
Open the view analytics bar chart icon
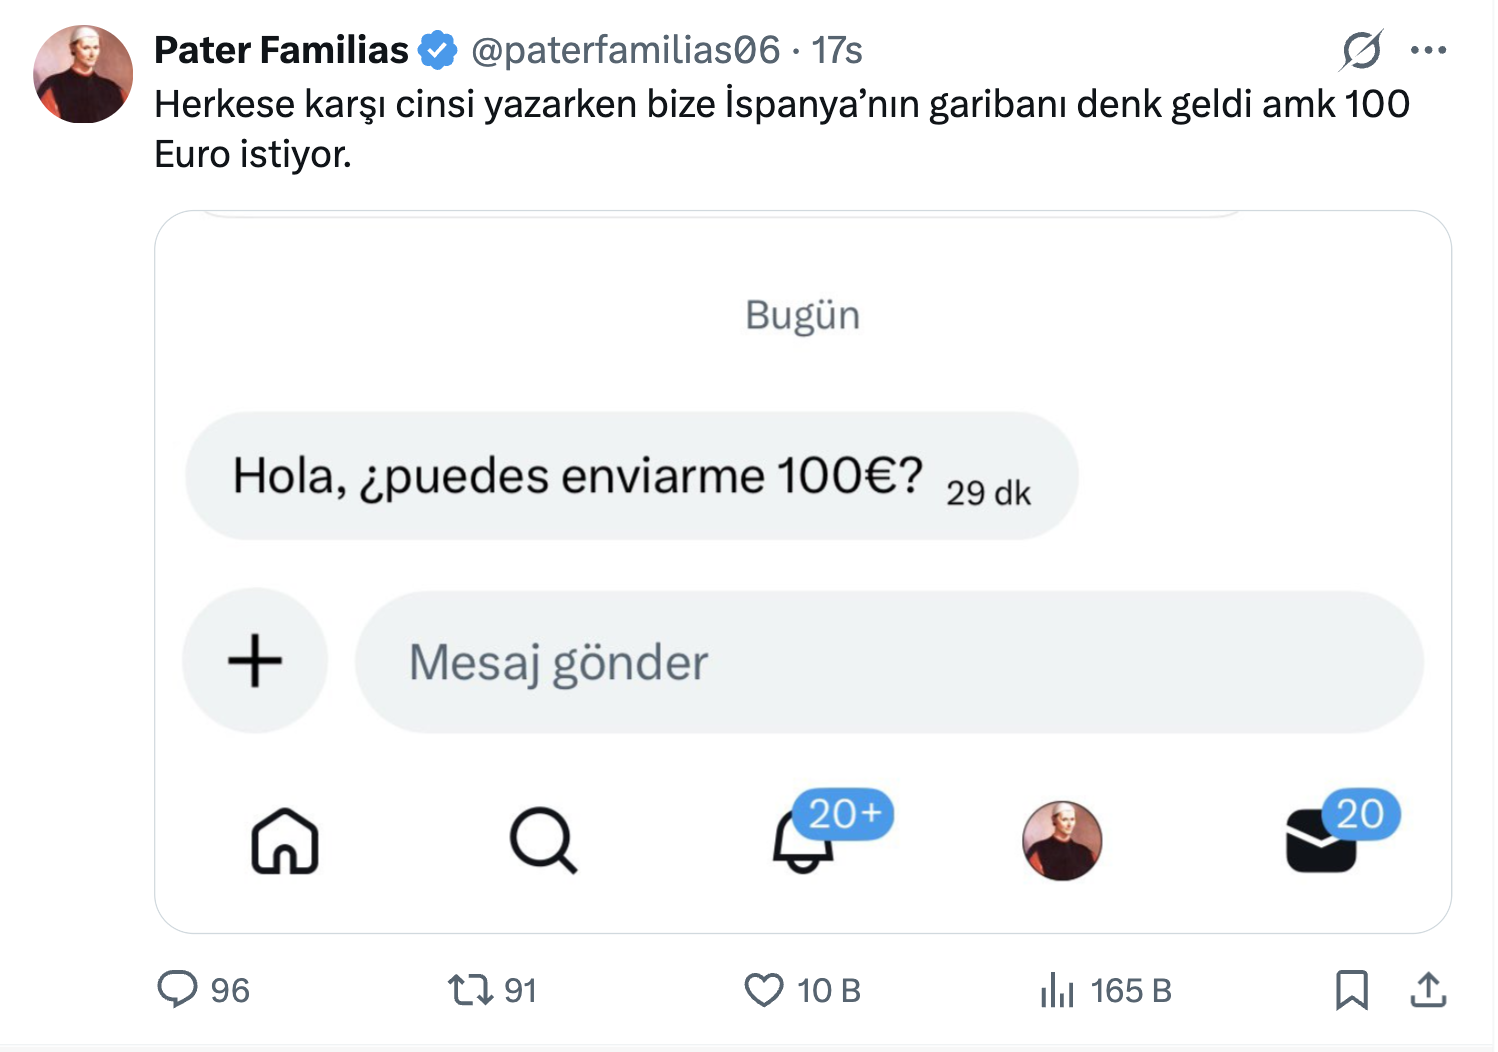click(1057, 989)
